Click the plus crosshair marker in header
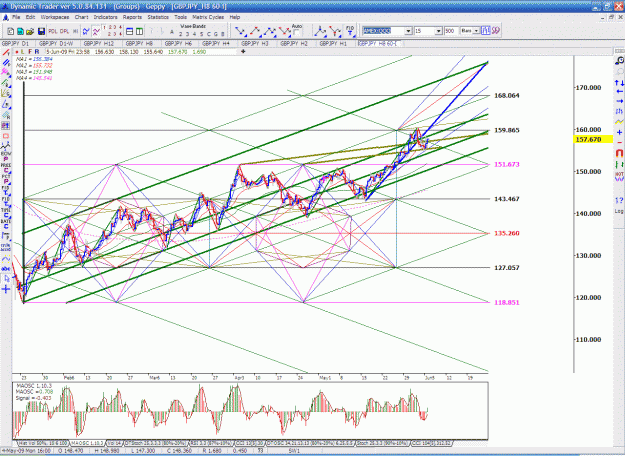Viewport: 625px width, 456px height. pyautogui.click(x=243, y=51)
